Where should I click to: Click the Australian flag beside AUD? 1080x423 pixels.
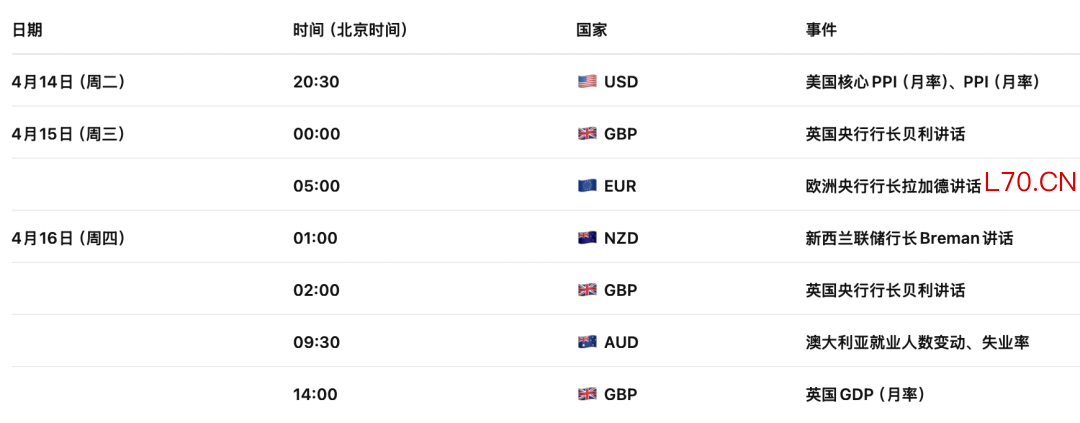click(587, 342)
